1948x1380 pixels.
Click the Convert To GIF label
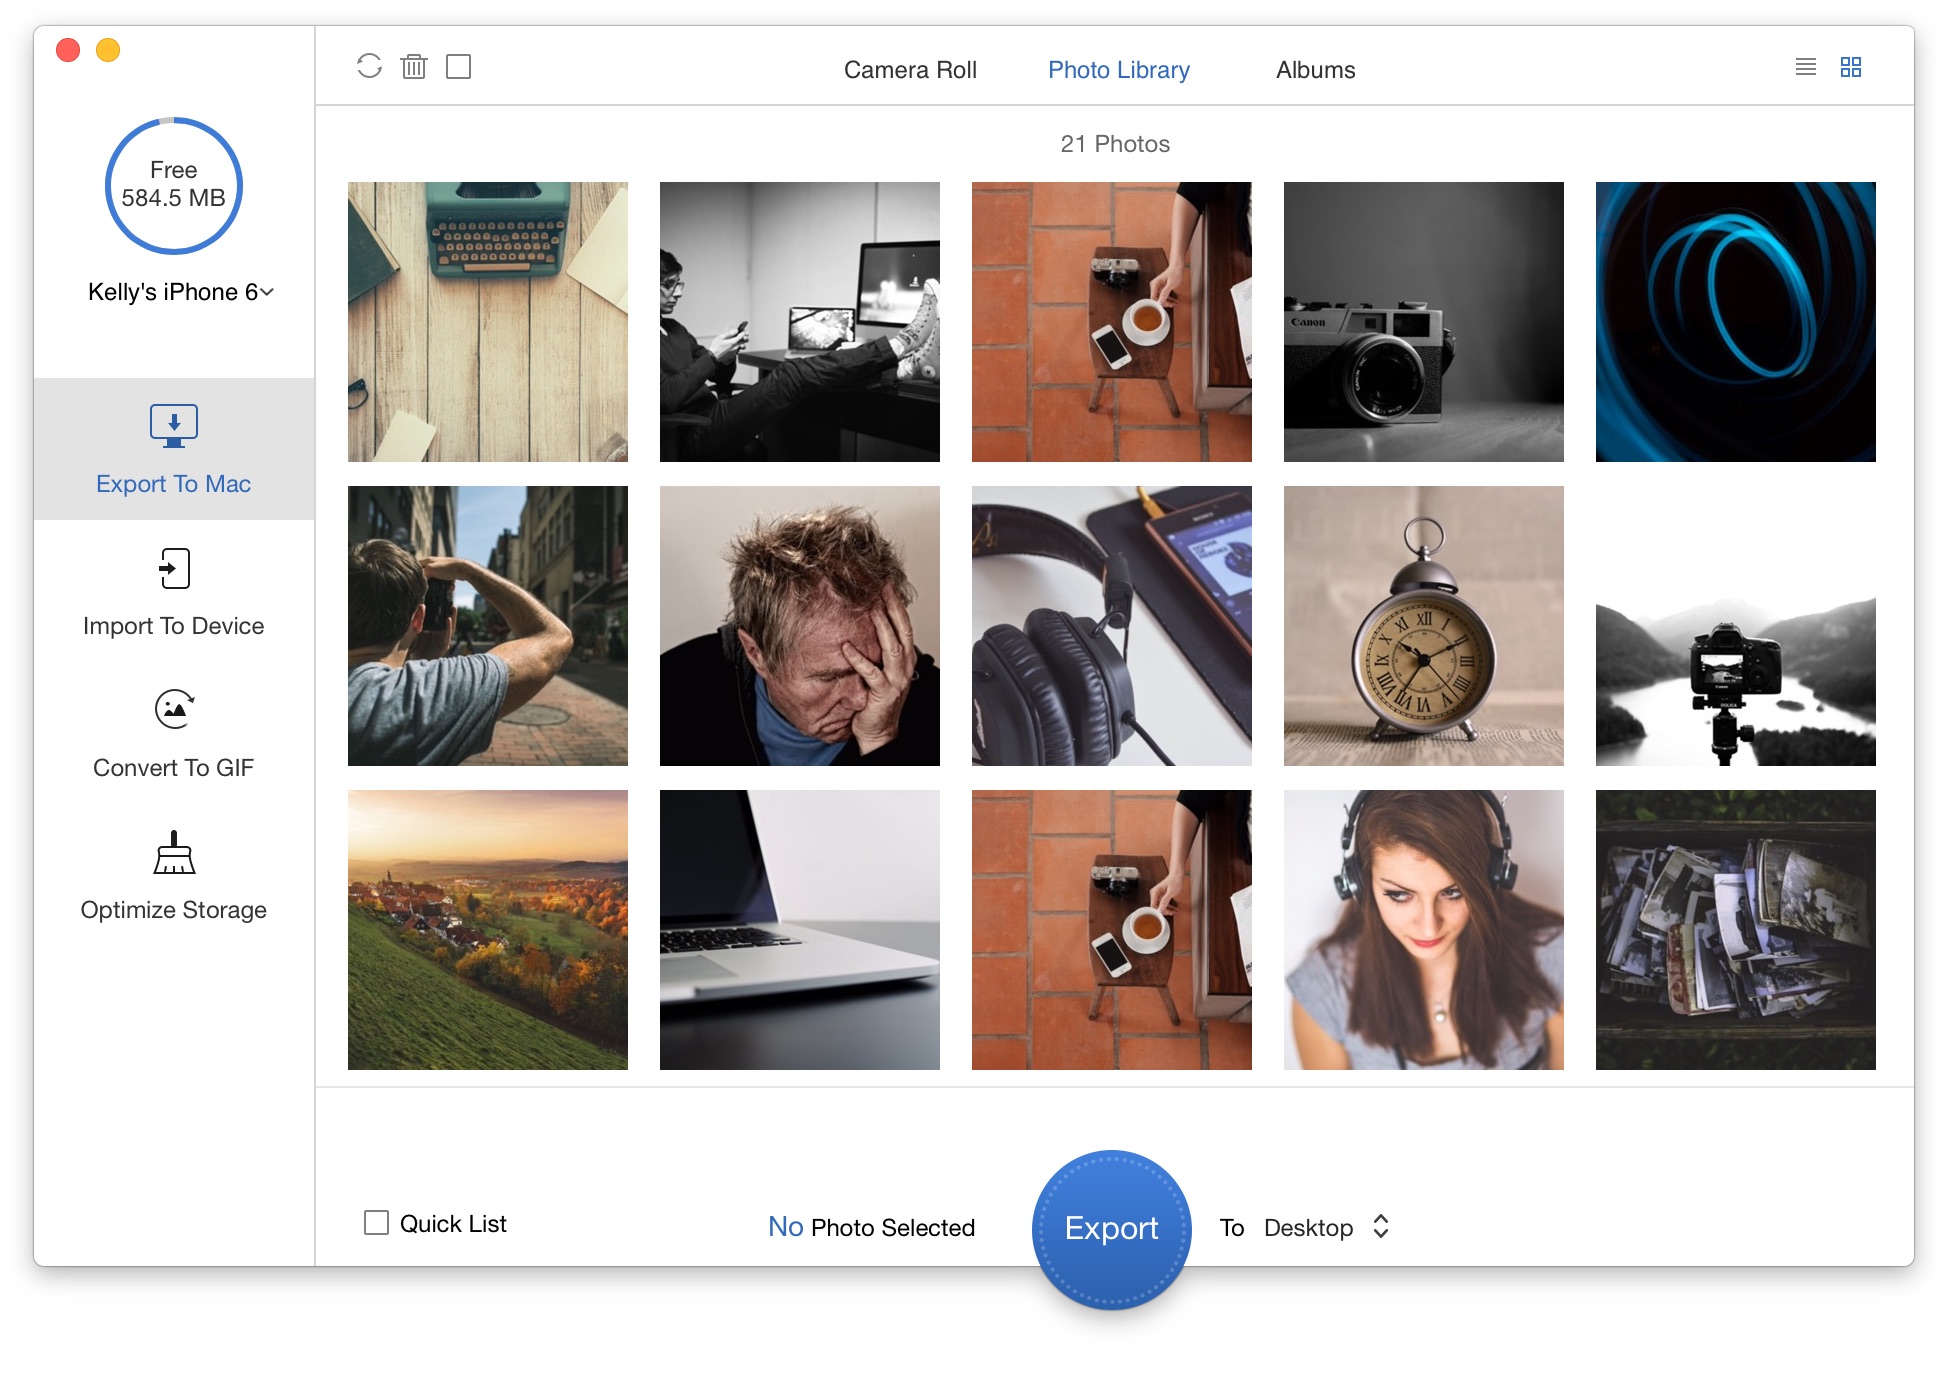pos(174,768)
